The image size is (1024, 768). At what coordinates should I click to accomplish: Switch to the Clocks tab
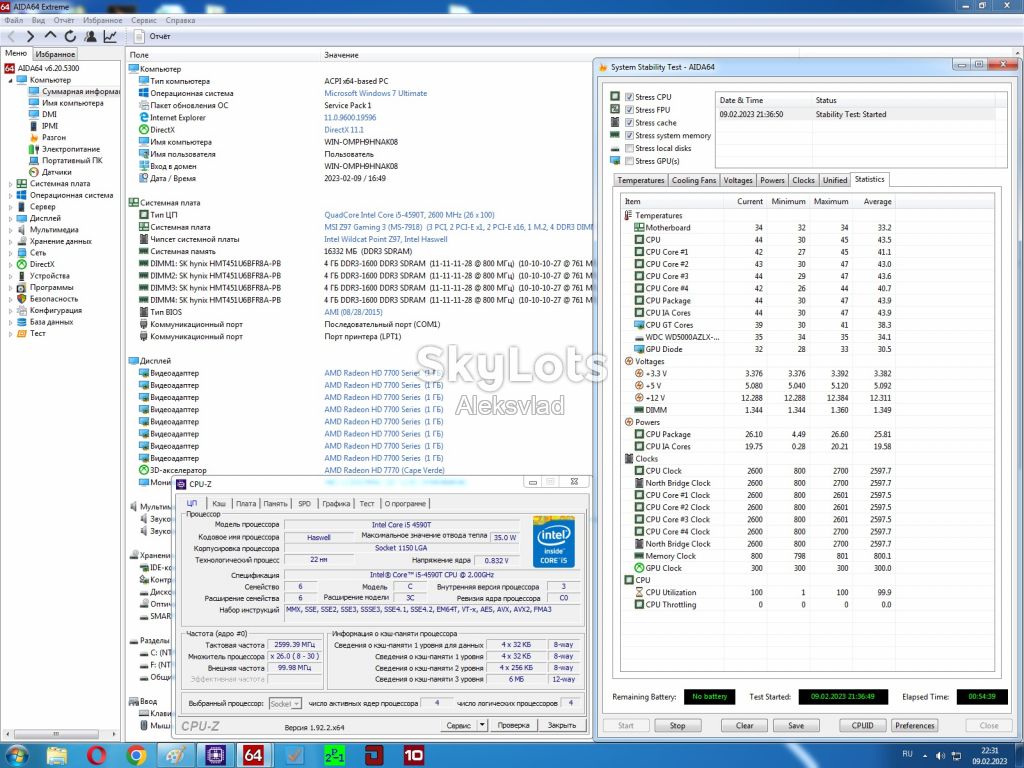click(803, 180)
